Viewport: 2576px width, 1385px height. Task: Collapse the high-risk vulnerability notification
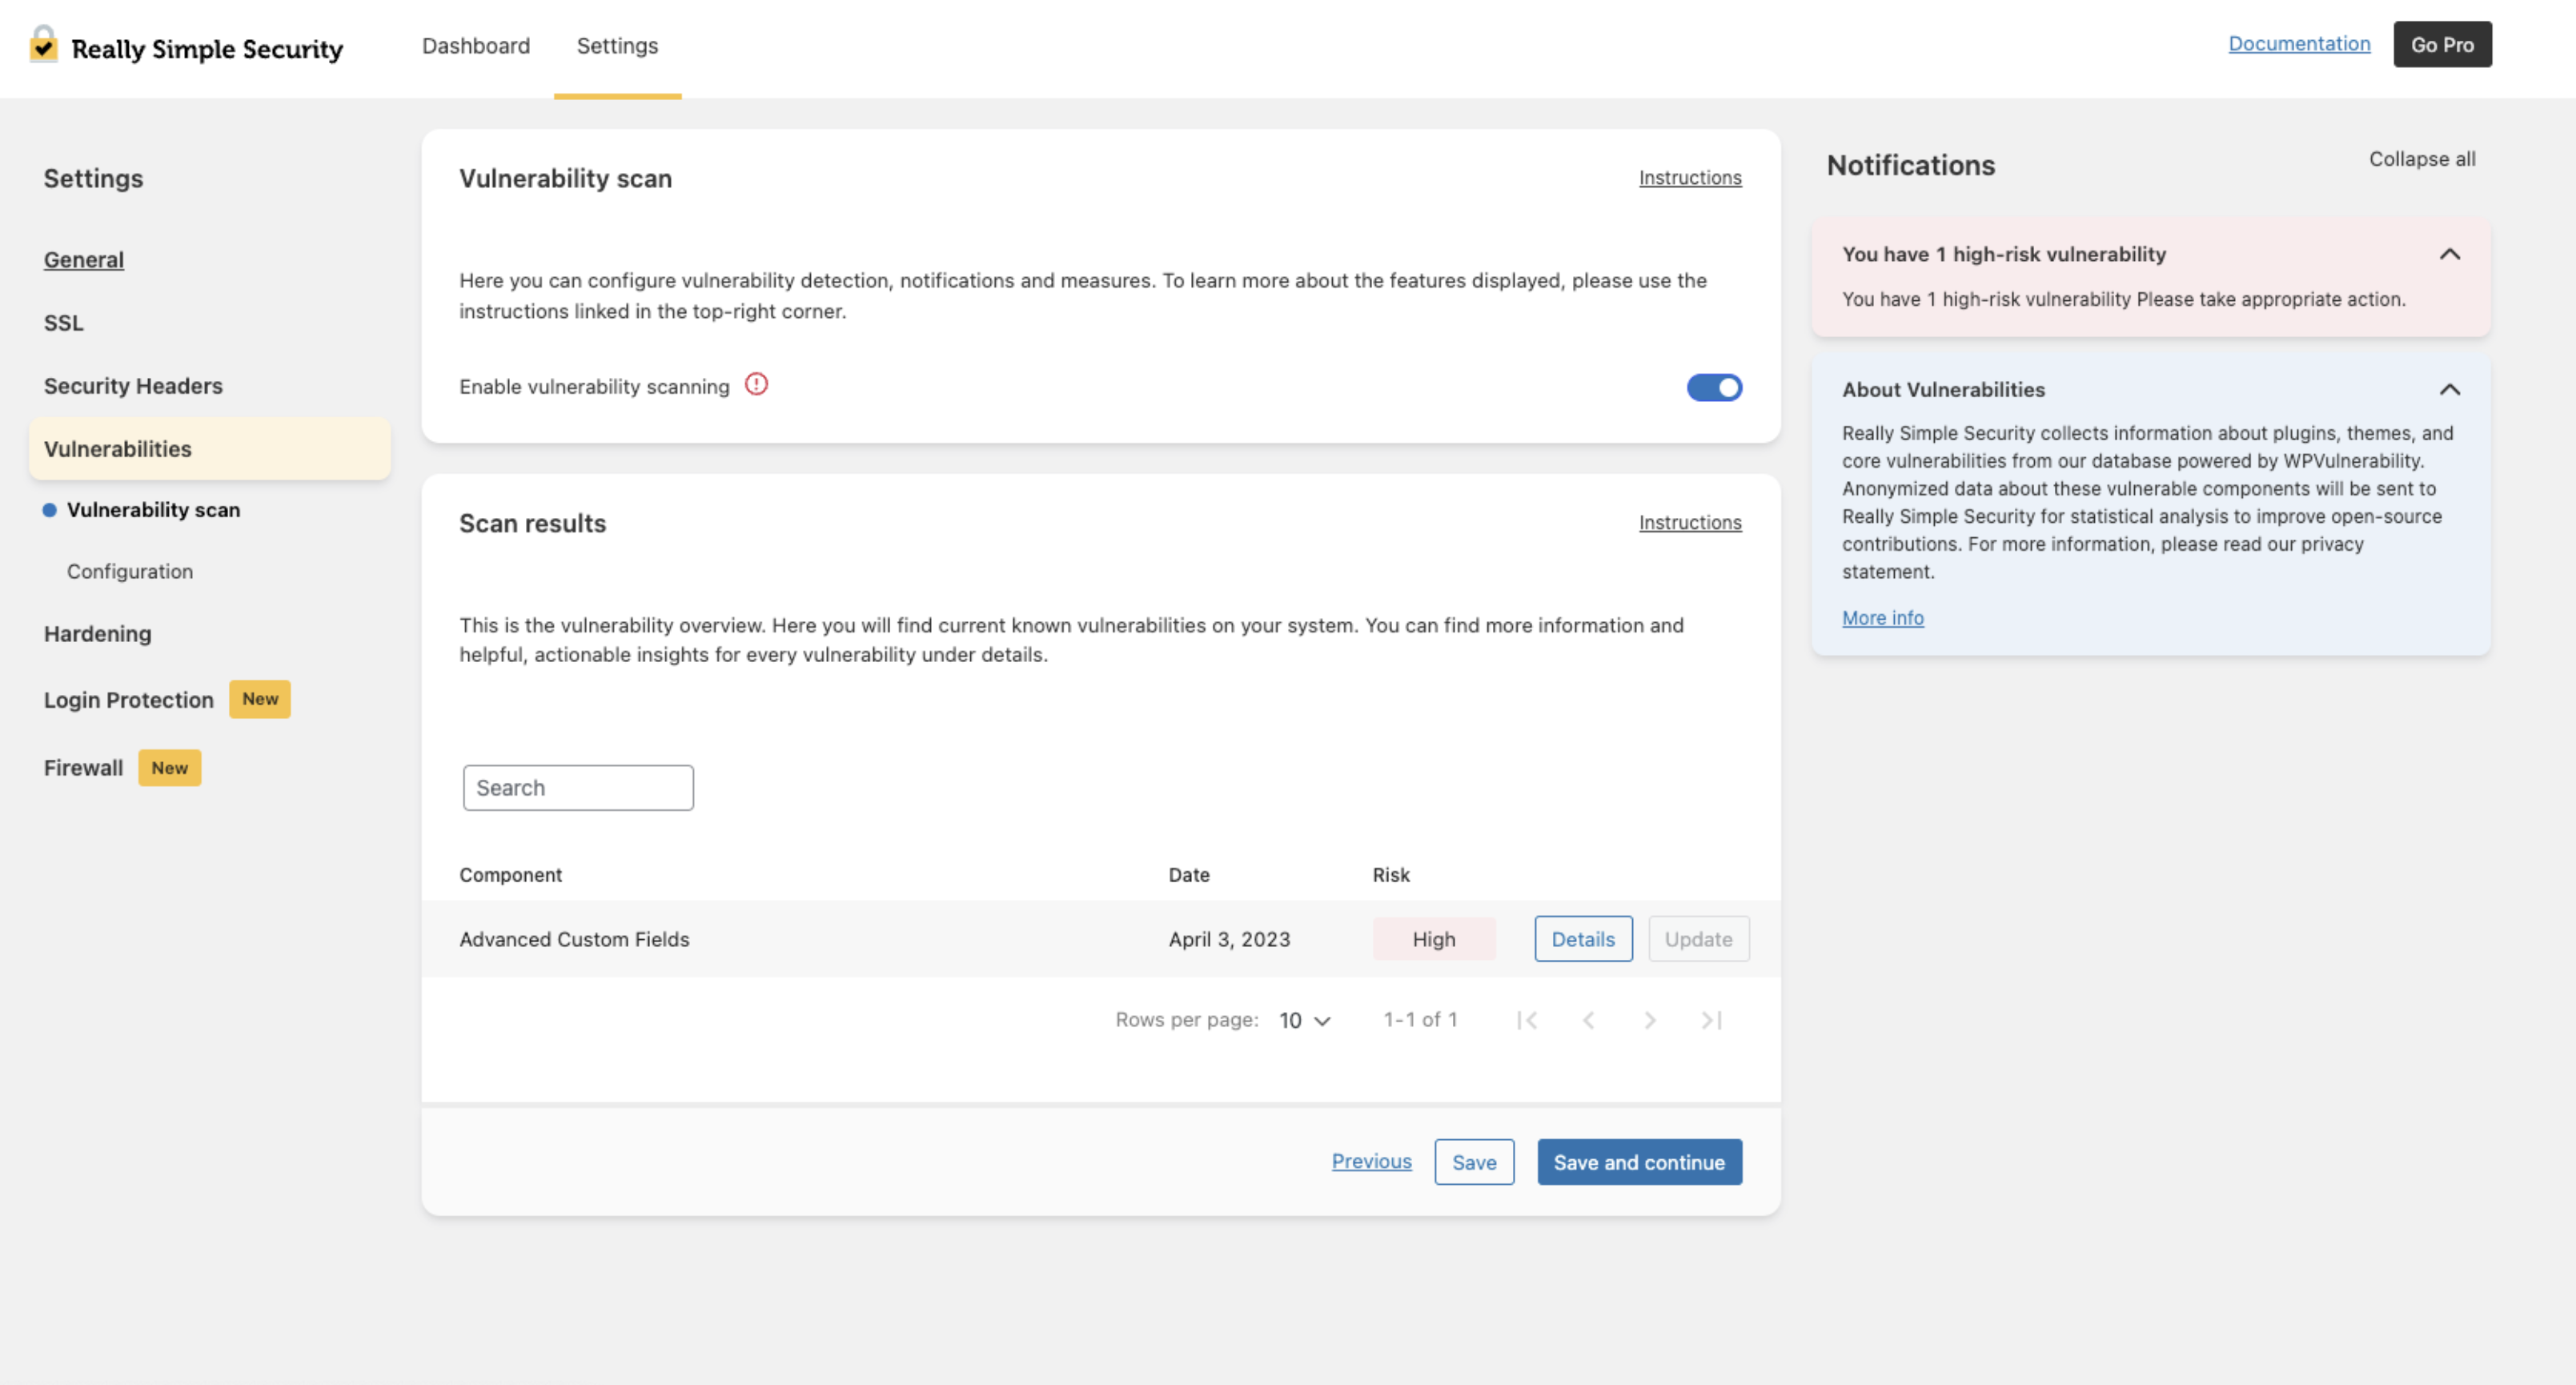(x=2449, y=254)
